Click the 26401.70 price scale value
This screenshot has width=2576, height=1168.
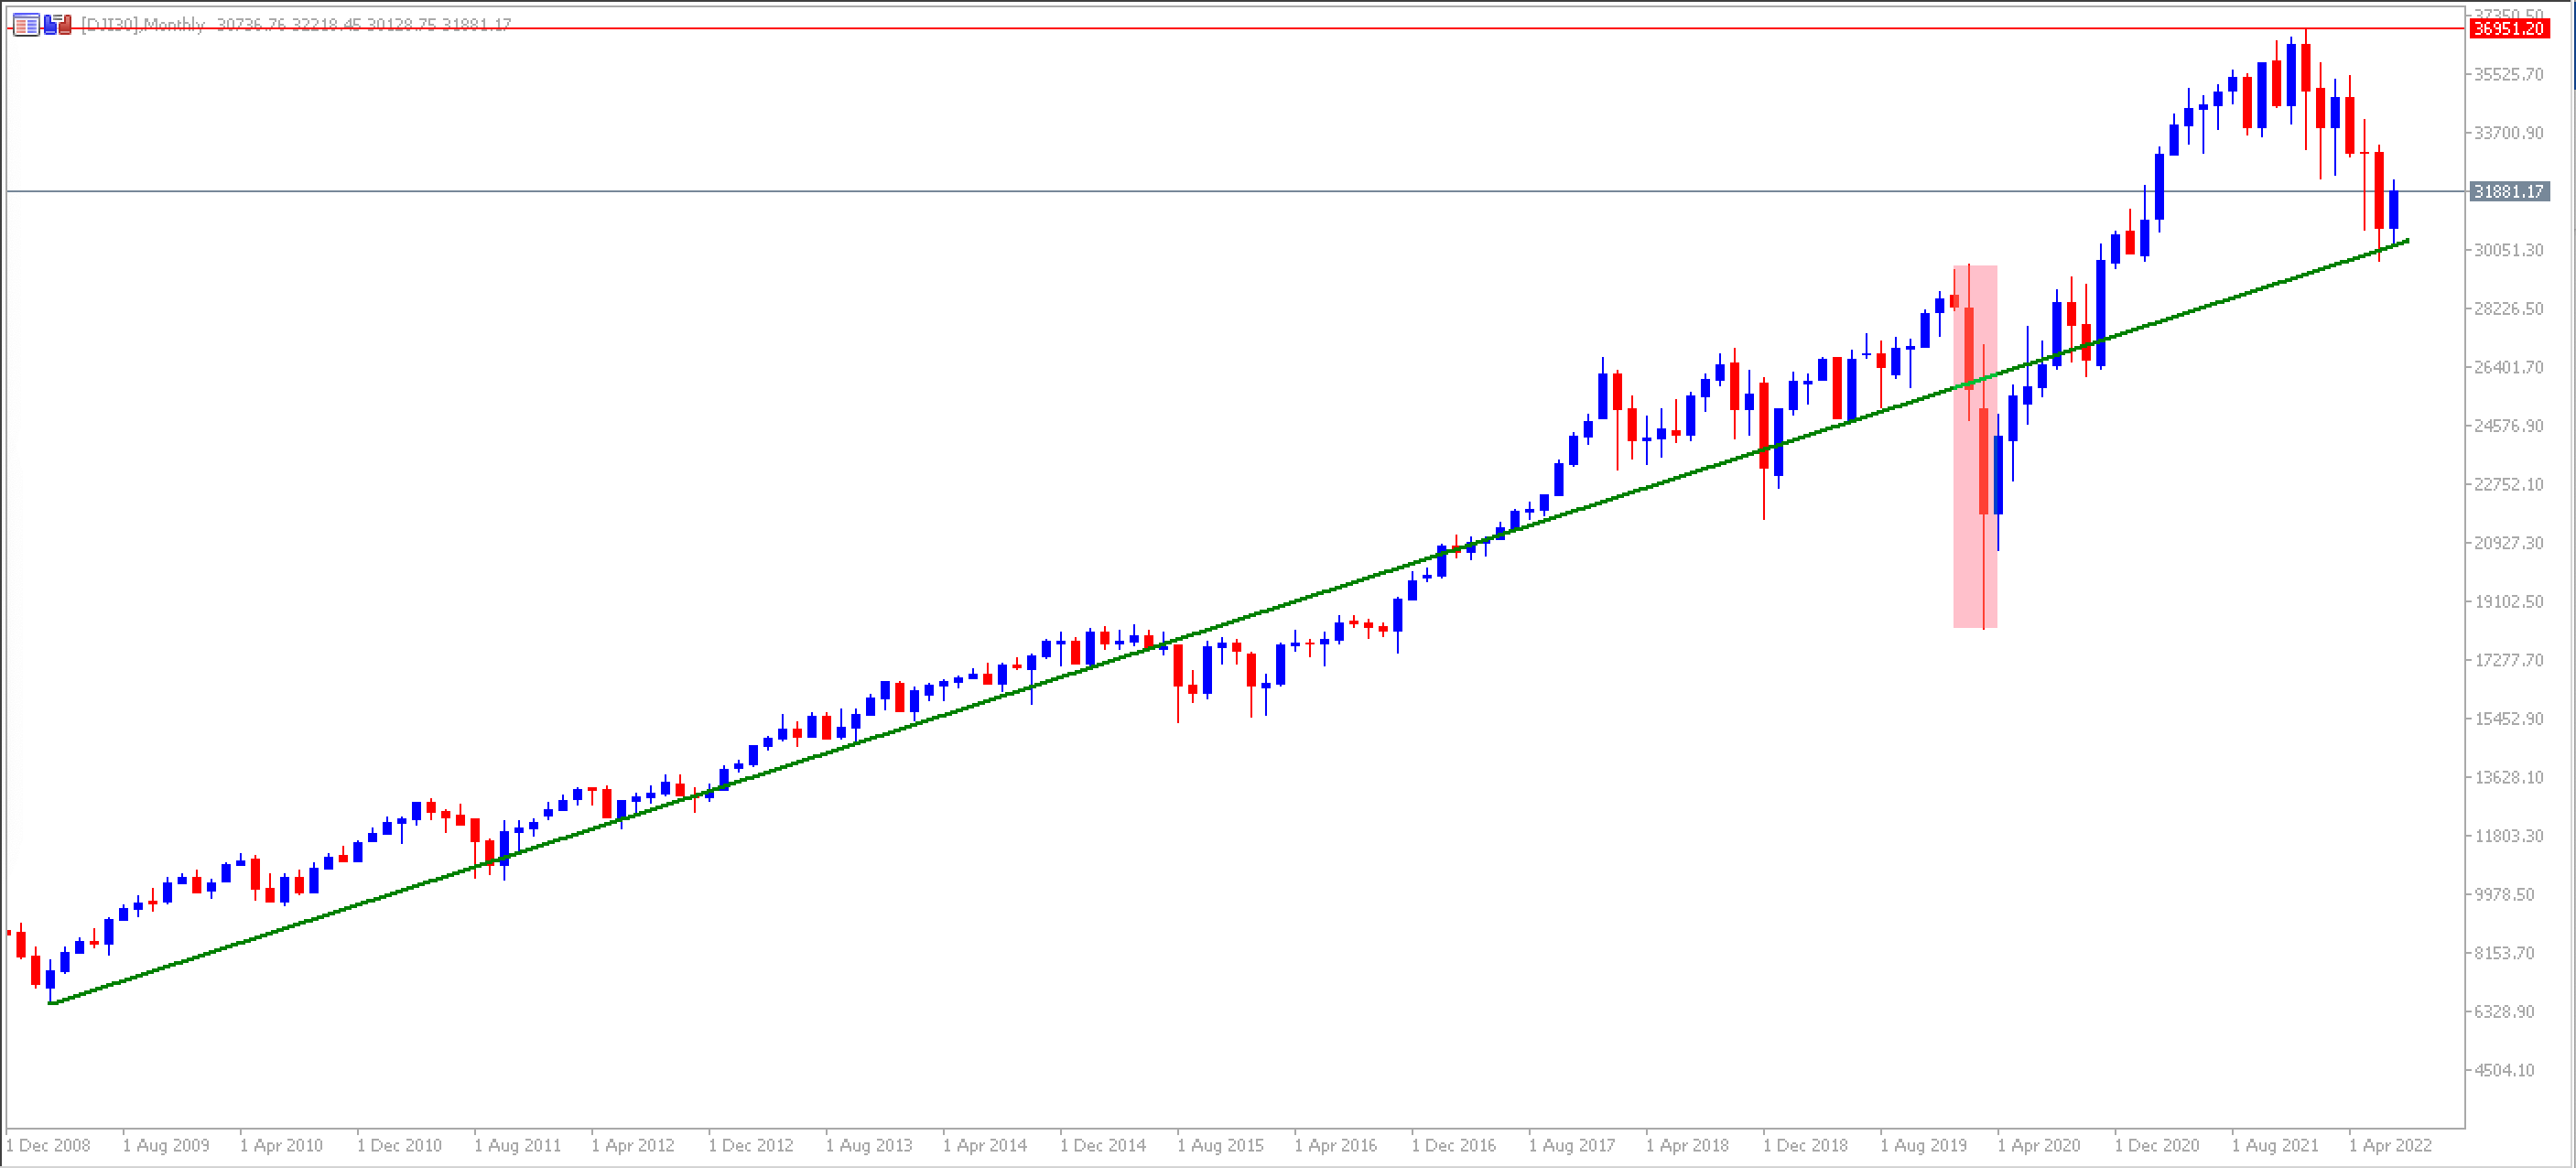(2508, 367)
